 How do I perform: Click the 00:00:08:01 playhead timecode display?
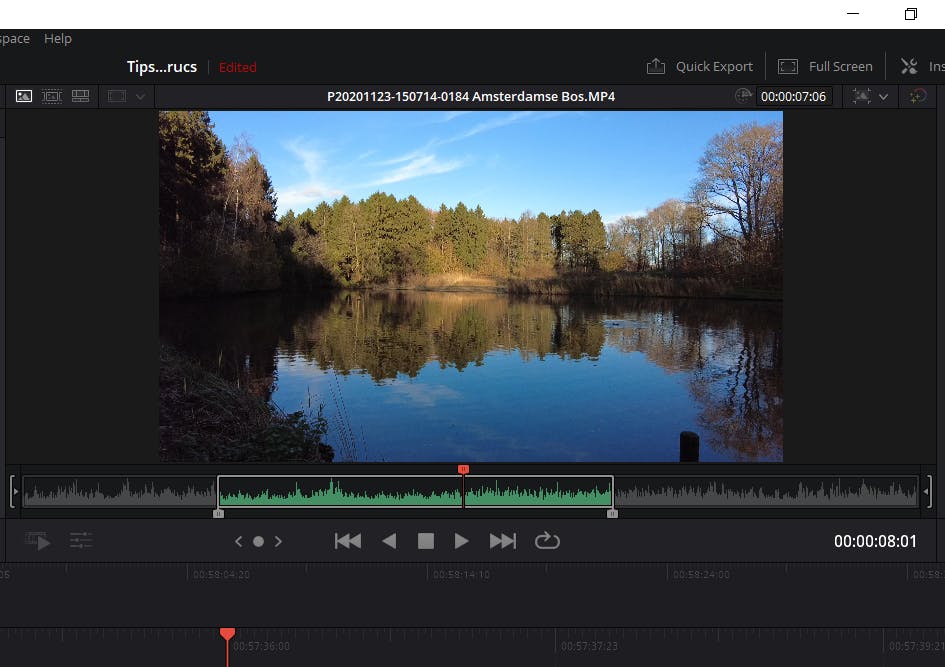875,542
